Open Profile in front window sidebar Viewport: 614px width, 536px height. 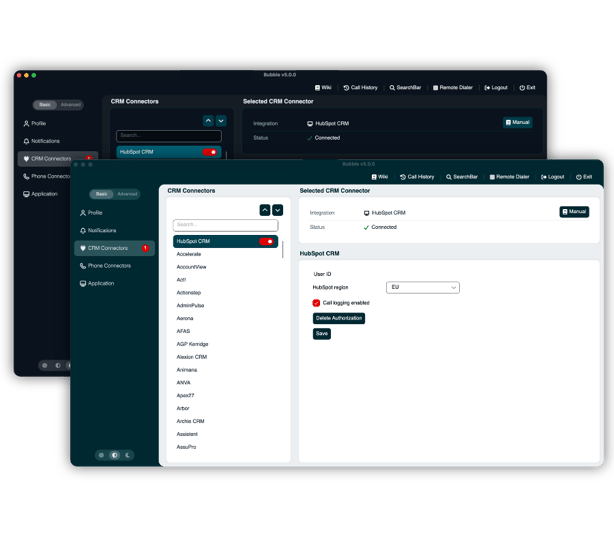click(x=91, y=213)
